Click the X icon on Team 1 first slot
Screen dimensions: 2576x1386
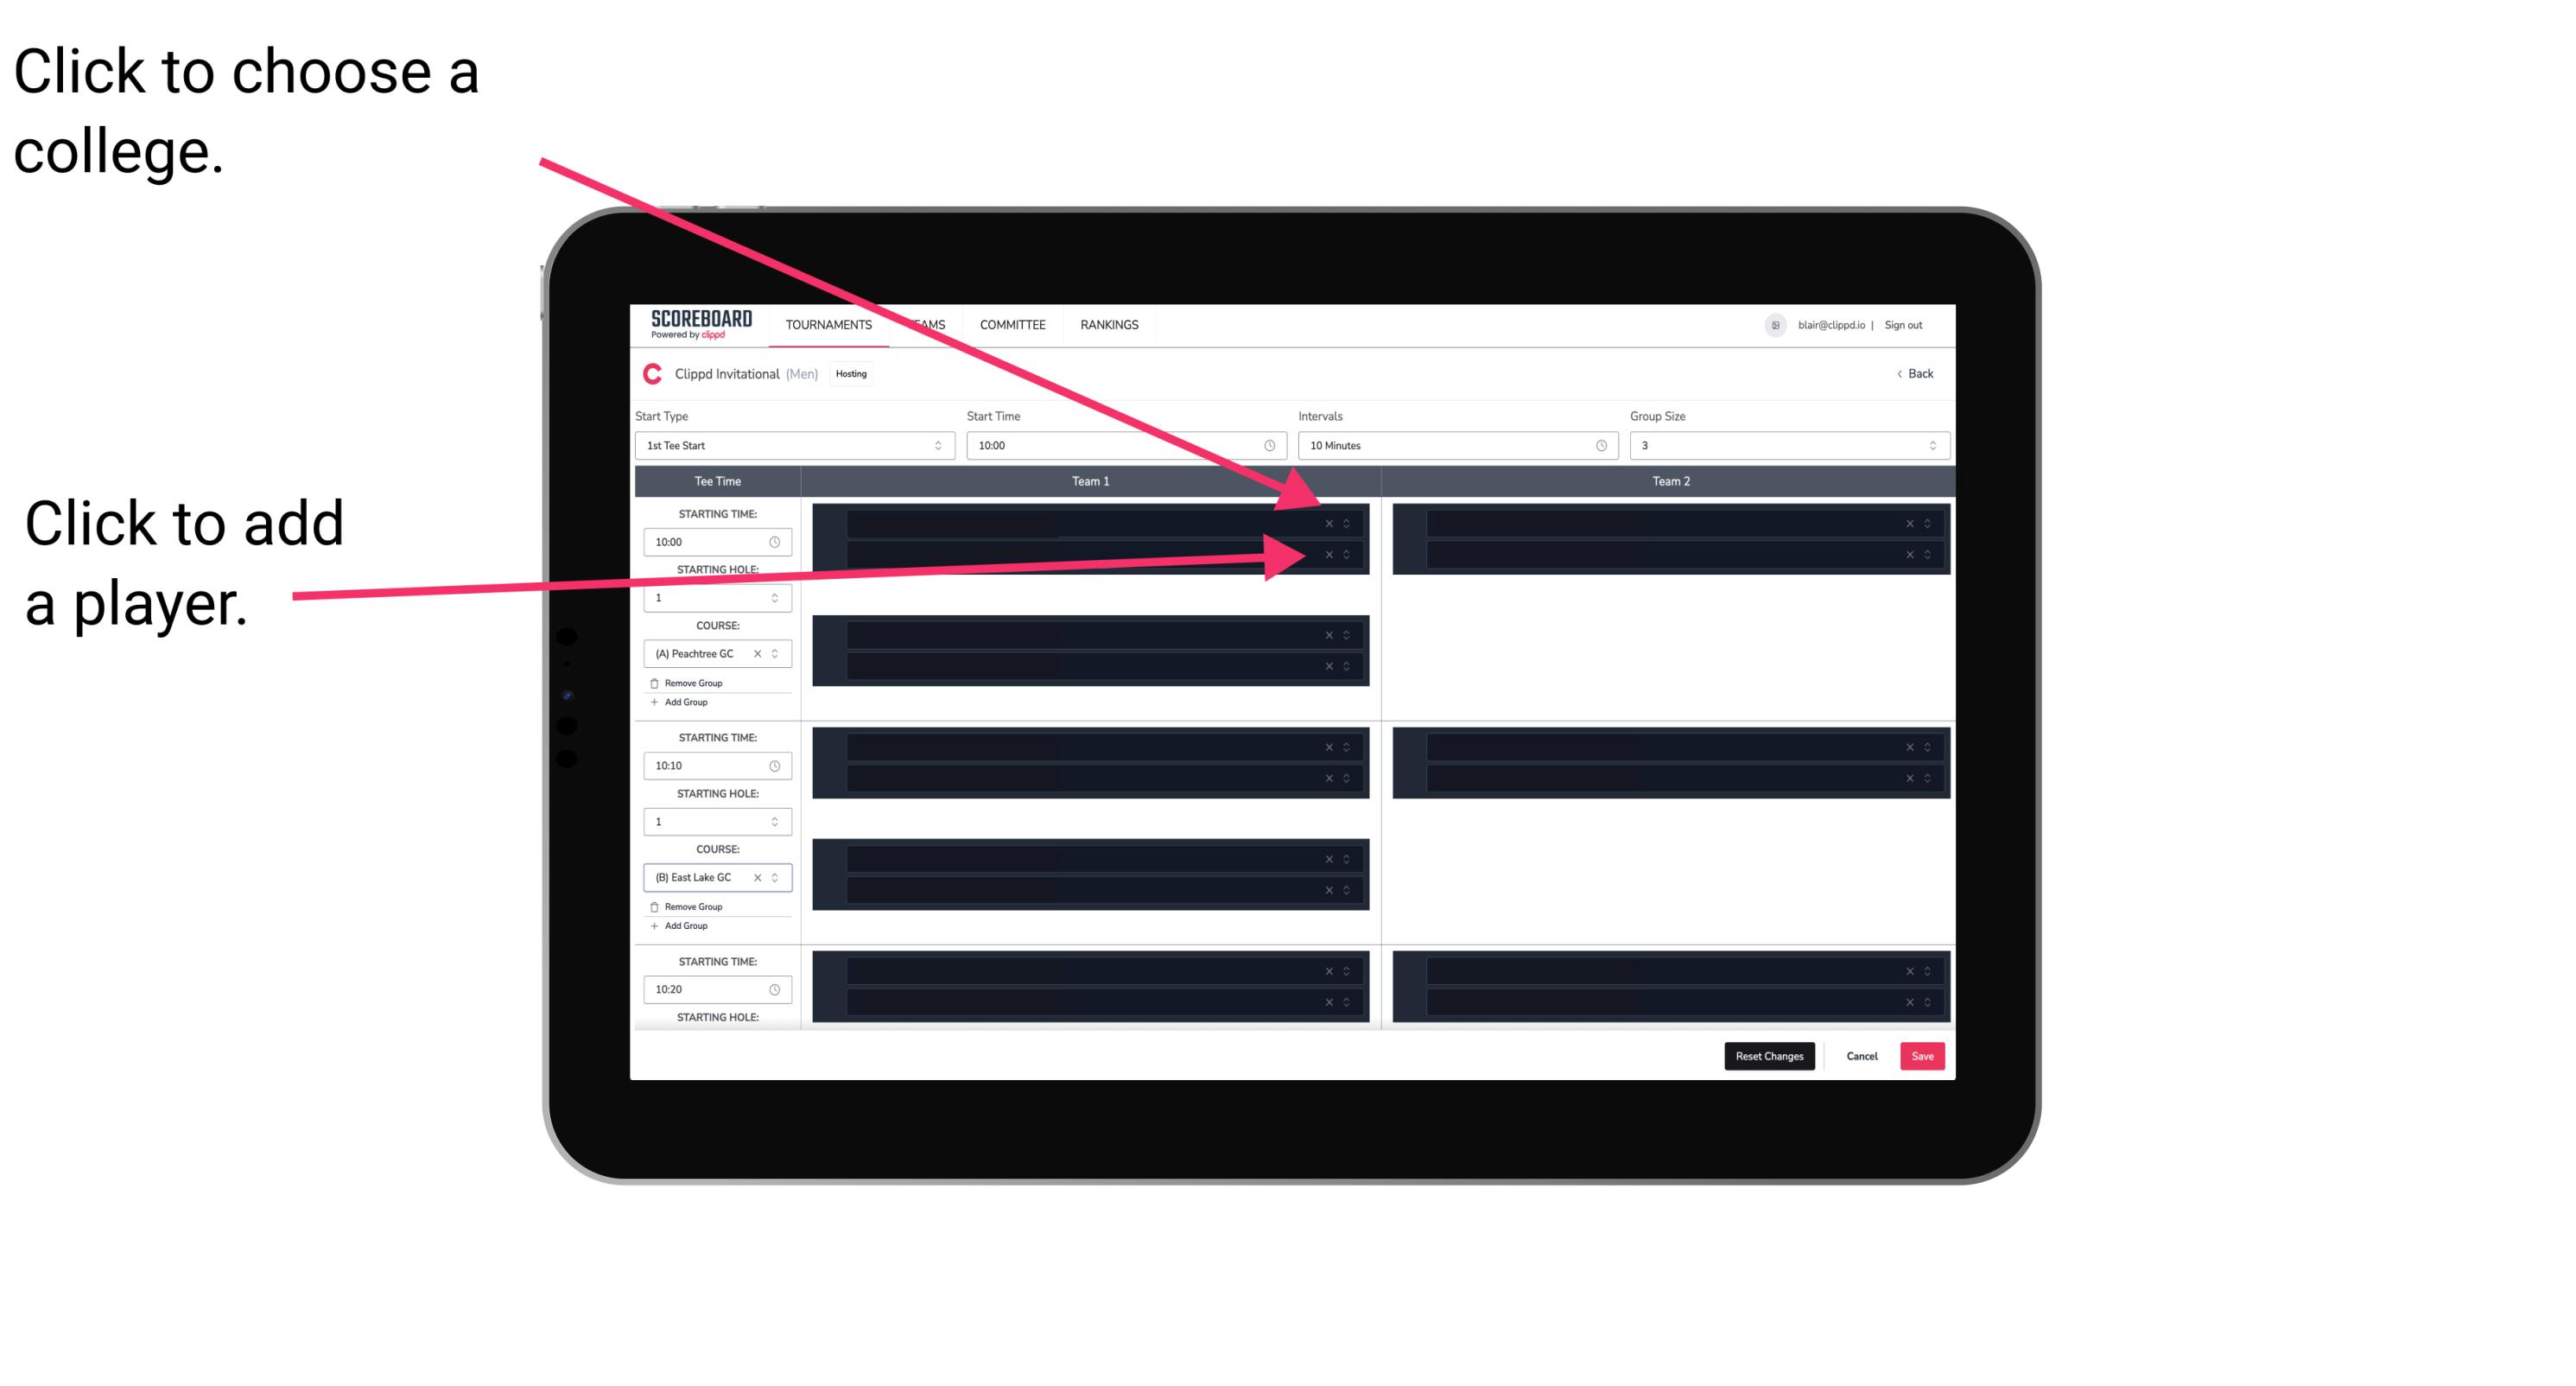(1327, 524)
